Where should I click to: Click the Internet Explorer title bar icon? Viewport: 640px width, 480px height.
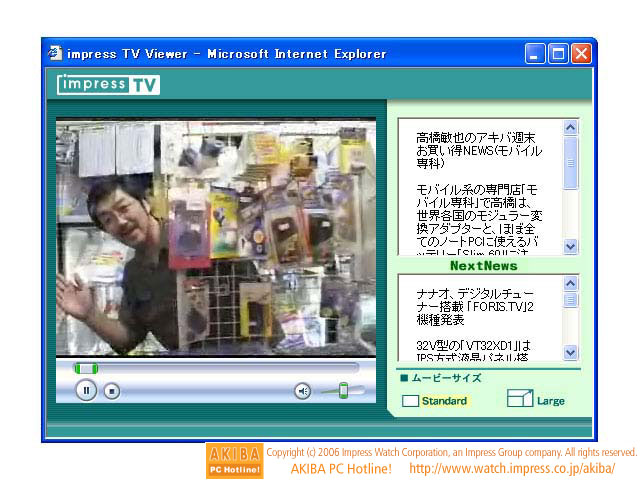56,53
